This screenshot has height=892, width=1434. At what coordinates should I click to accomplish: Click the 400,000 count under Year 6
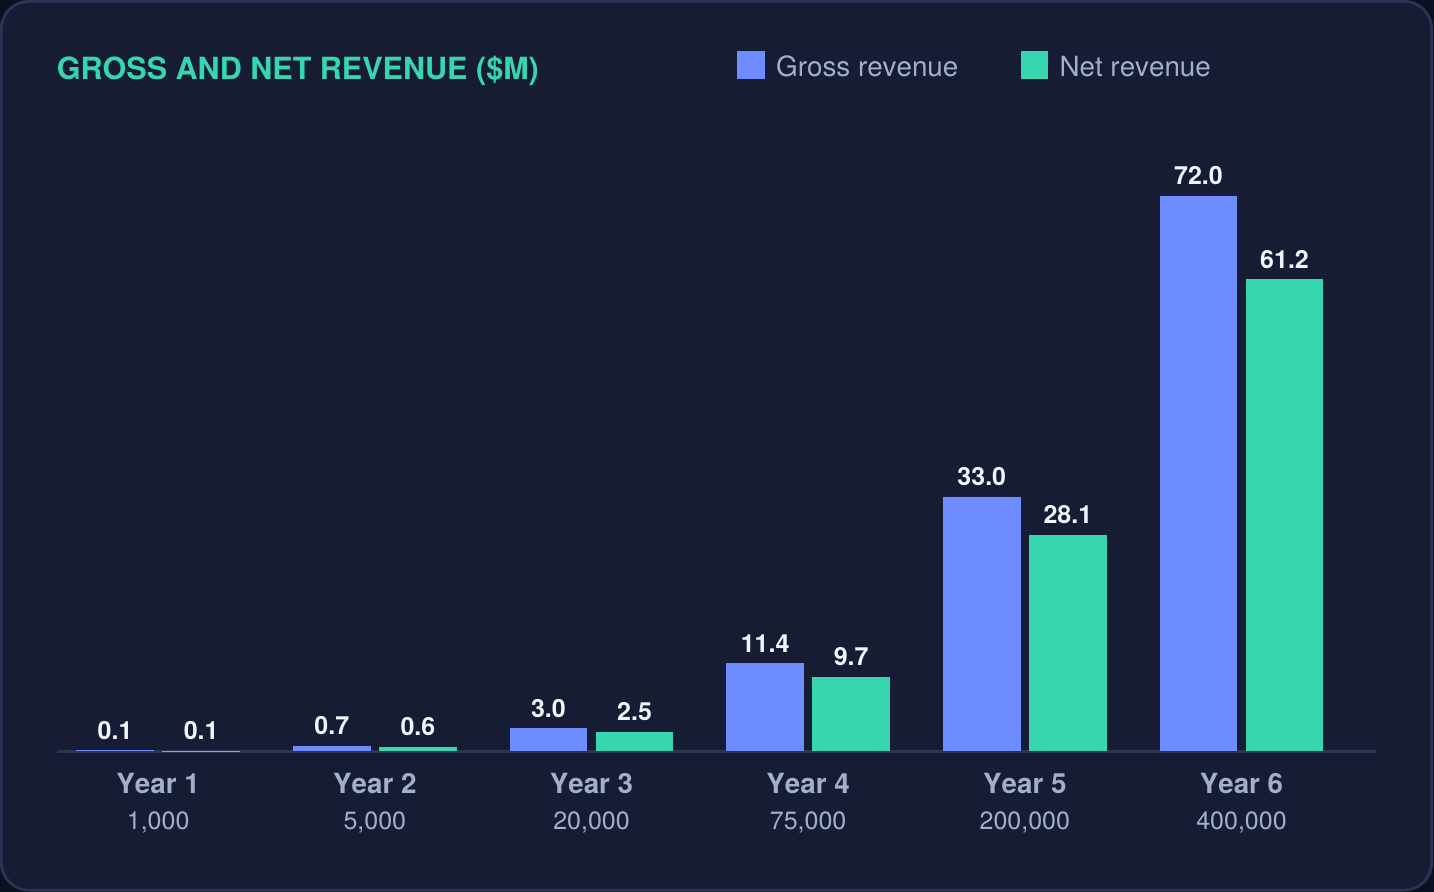pos(1241,821)
